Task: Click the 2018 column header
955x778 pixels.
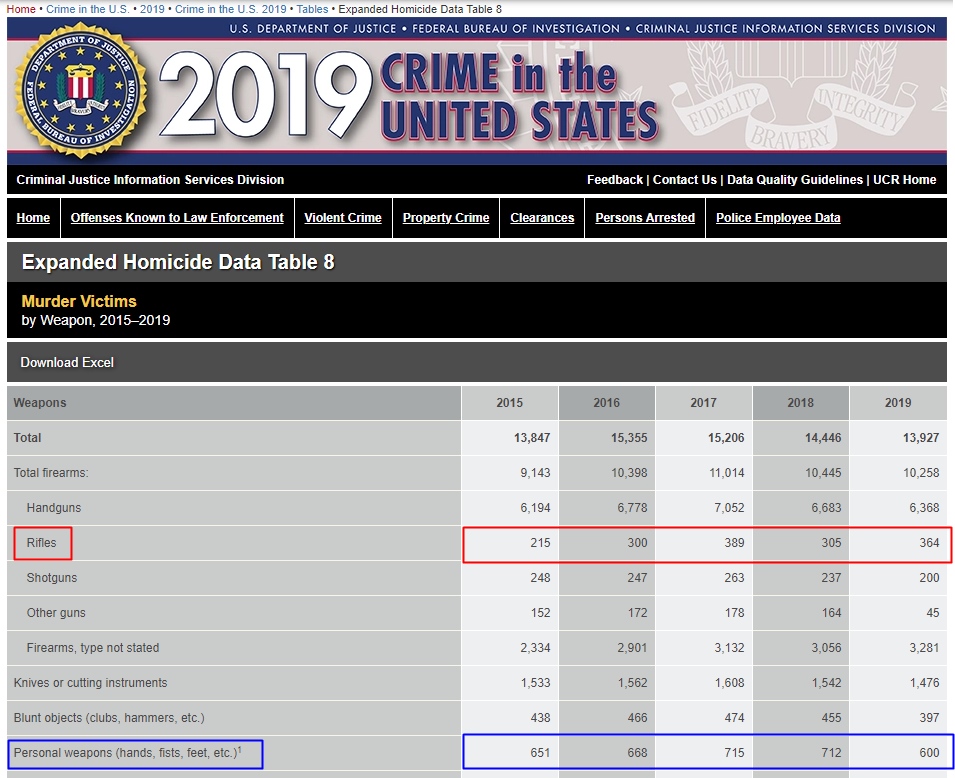Action: [800, 403]
